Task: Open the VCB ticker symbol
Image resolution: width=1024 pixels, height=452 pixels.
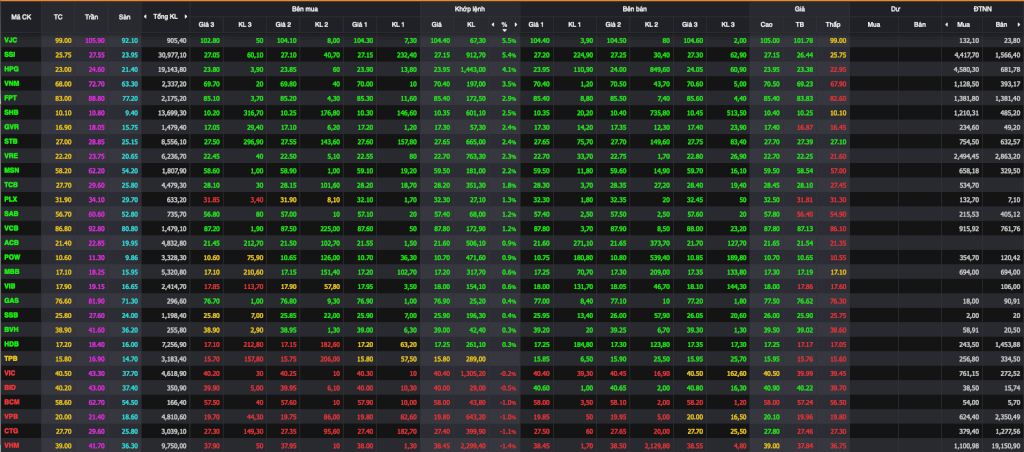Action: [x=11, y=227]
